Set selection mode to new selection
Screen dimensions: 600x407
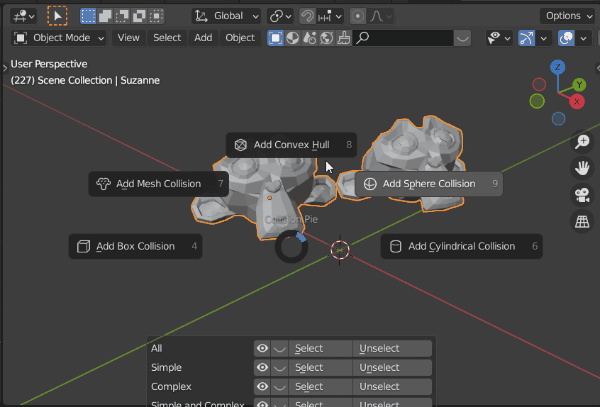click(x=88, y=16)
